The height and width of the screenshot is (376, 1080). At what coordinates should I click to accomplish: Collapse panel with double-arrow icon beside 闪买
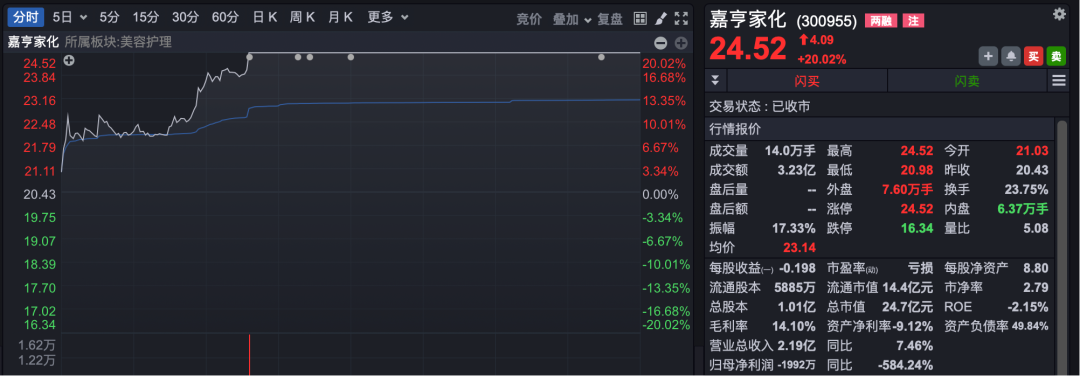tap(715, 81)
